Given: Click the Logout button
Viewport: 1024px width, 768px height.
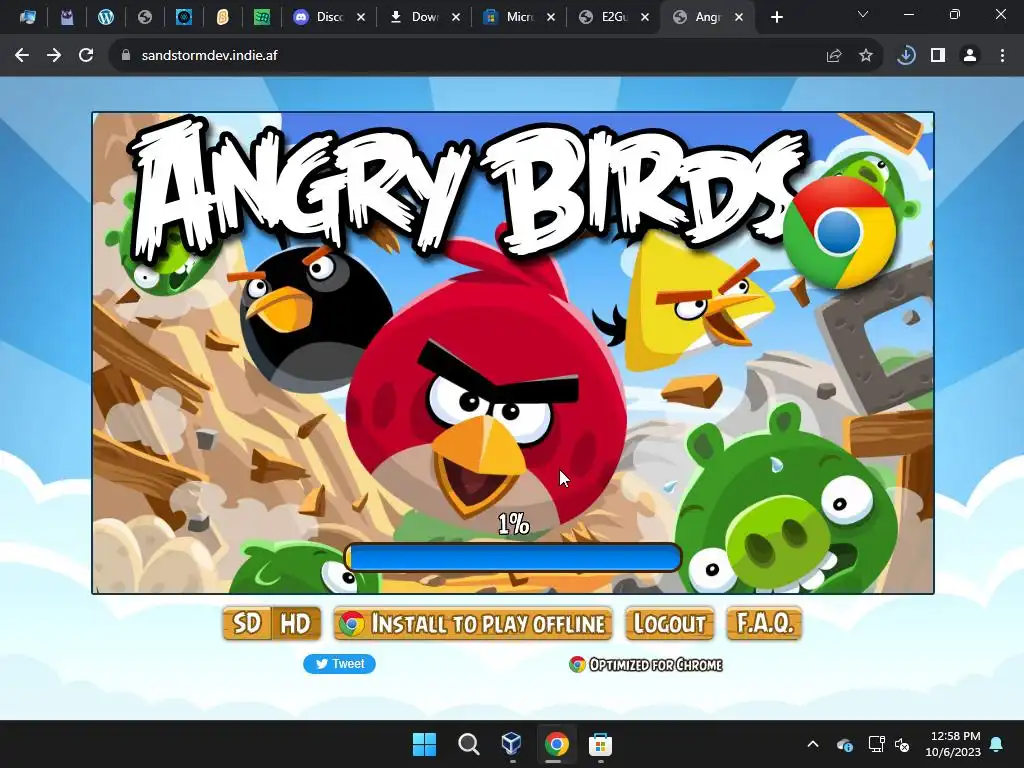Looking at the screenshot, I should (669, 624).
